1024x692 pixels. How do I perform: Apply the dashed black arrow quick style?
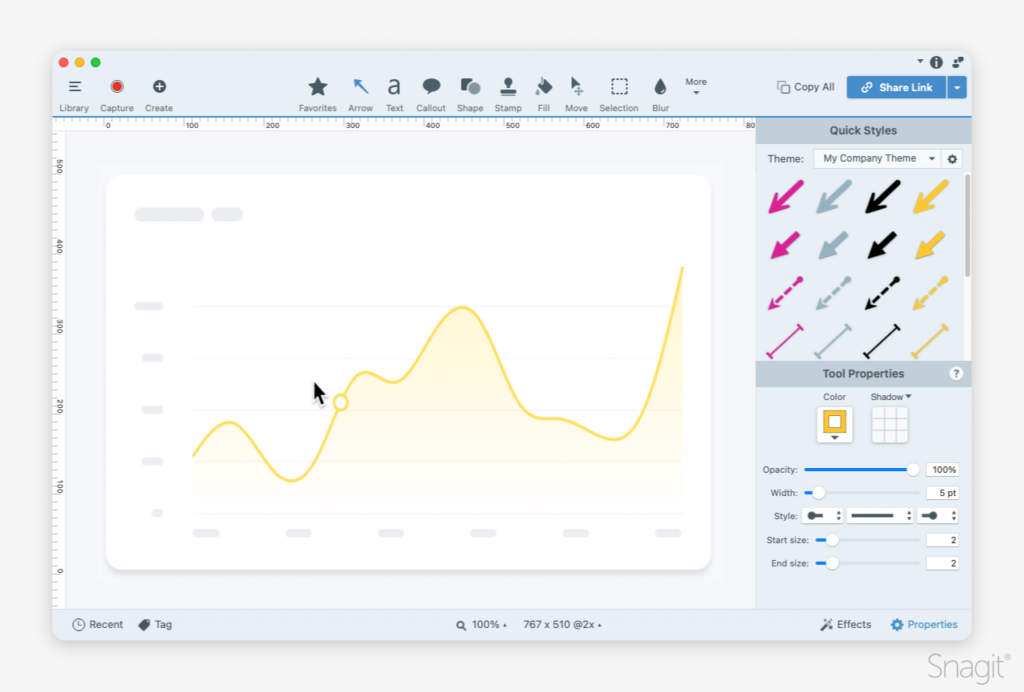click(x=882, y=292)
